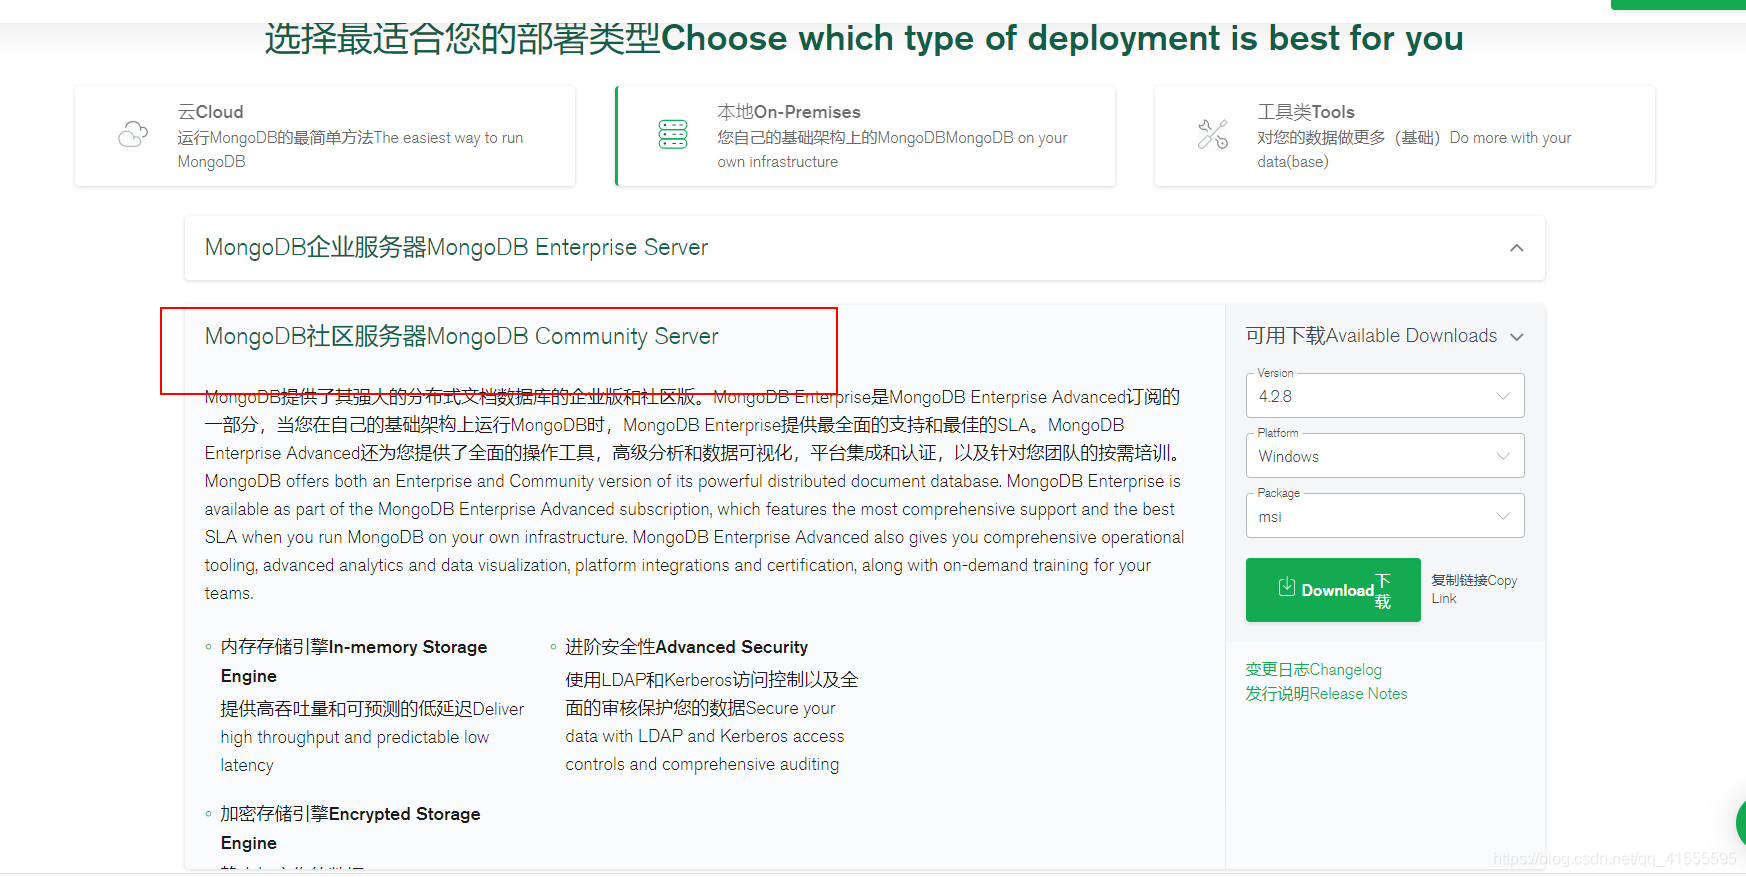Collapse the MongoDB Enterprise Server section chevron

pos(1517,248)
